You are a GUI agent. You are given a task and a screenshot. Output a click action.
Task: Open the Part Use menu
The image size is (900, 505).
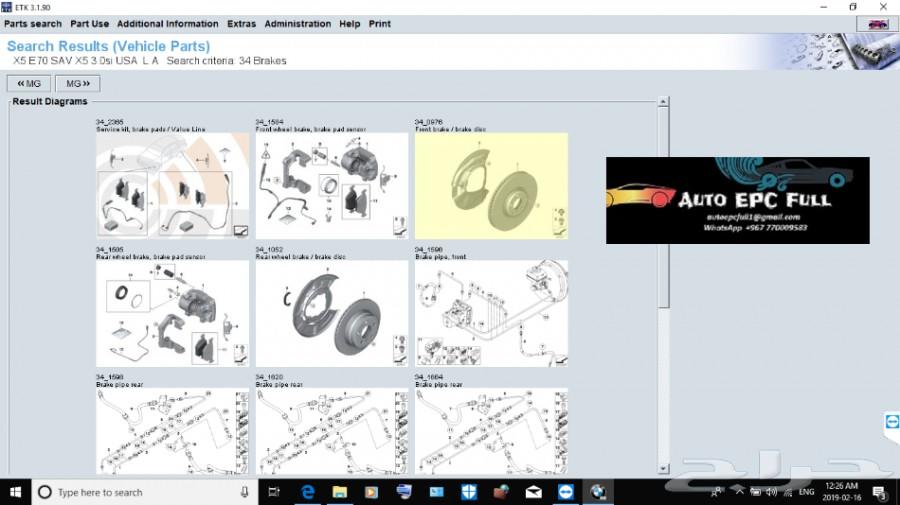pyautogui.click(x=90, y=24)
